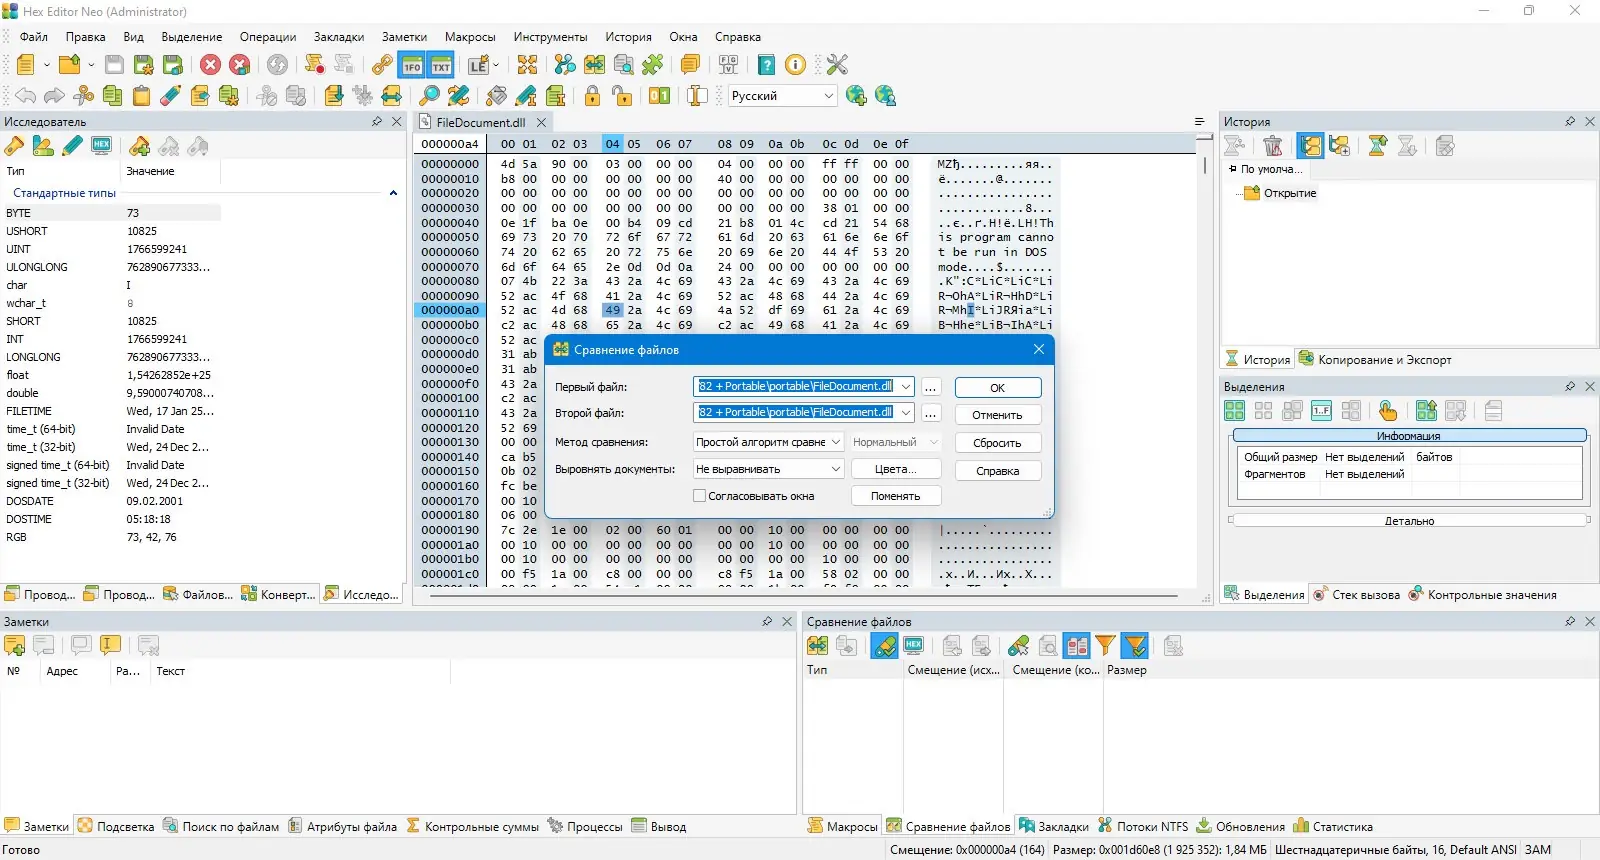The width and height of the screenshot is (1600, 860).
Task: Switch to Контрольные суммы tab
Action: pyautogui.click(x=473, y=827)
